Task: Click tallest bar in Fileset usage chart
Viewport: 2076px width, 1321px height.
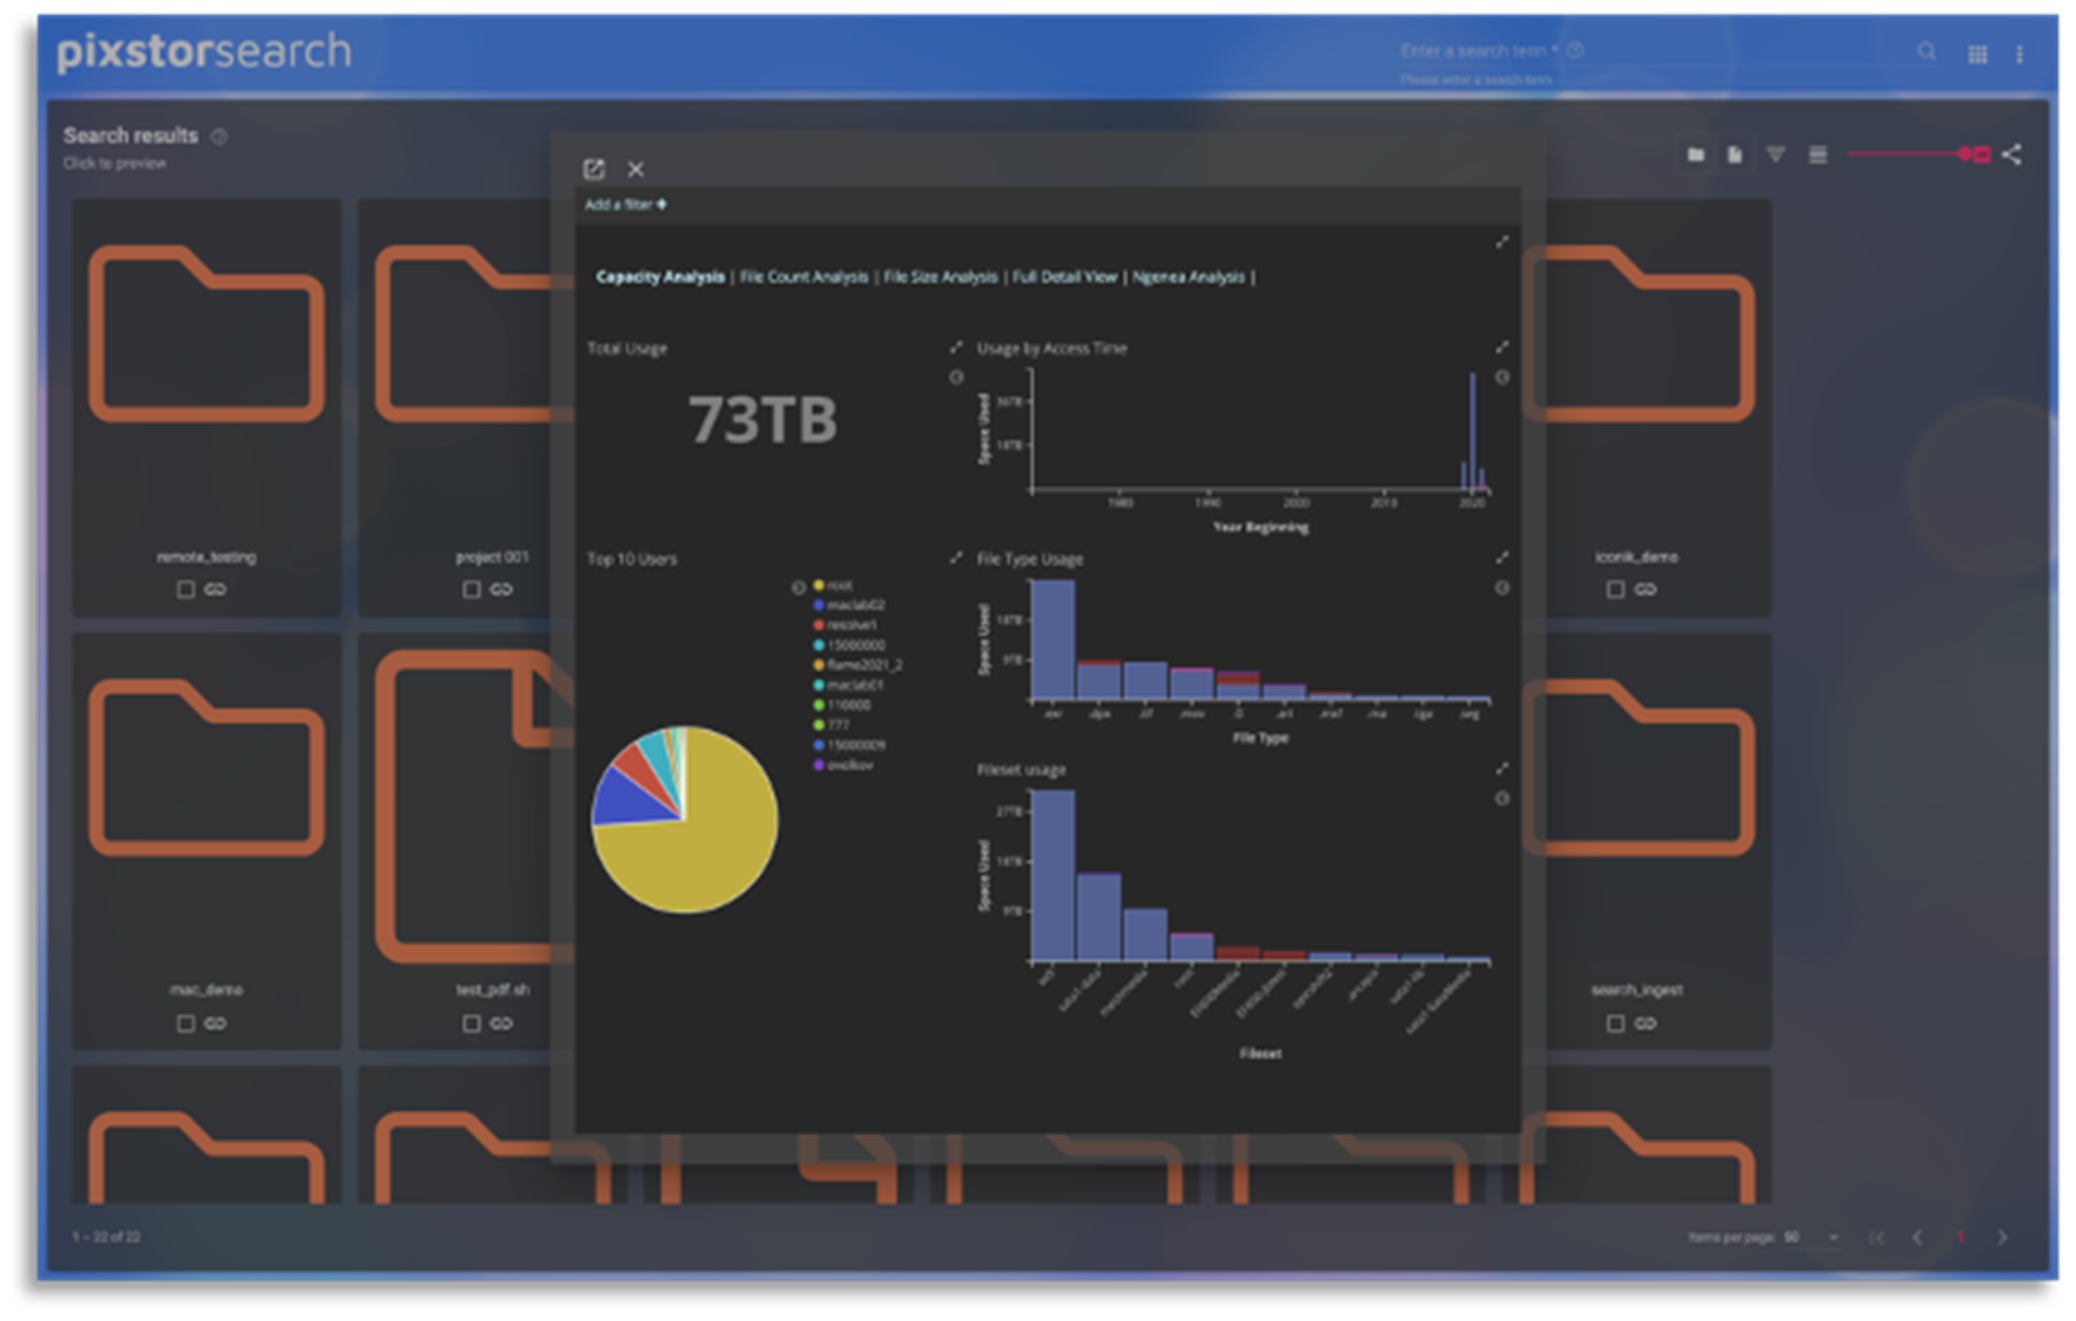Action: pos(1052,875)
